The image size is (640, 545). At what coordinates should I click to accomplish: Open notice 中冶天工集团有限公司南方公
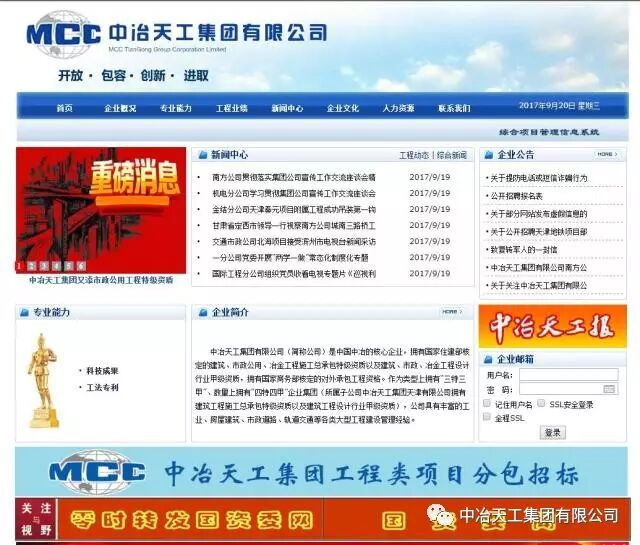[538, 267]
